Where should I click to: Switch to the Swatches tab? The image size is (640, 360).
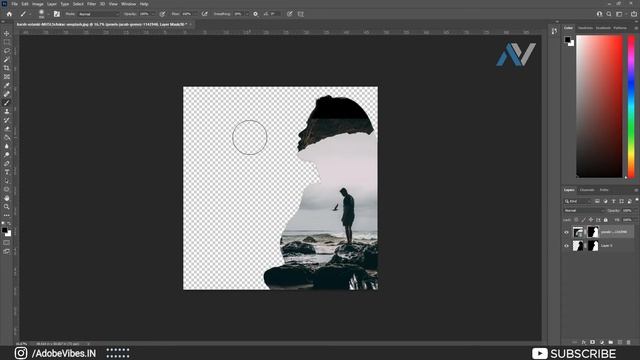pos(585,28)
